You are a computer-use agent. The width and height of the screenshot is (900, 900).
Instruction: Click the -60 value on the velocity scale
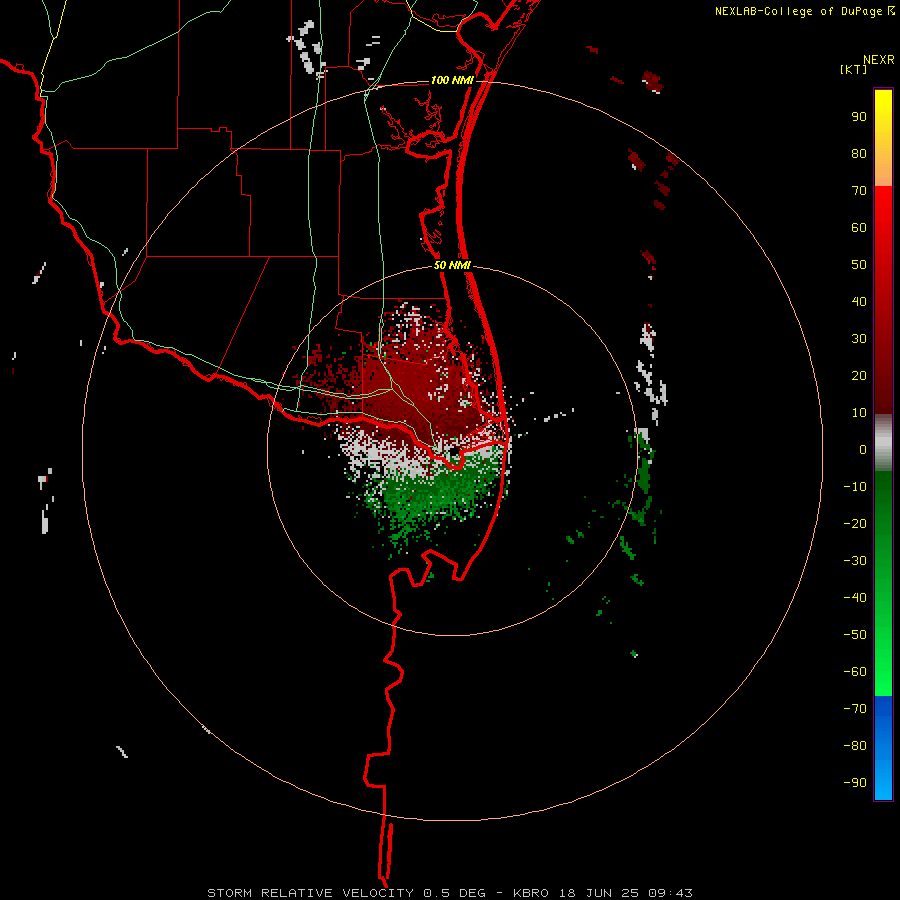click(855, 672)
